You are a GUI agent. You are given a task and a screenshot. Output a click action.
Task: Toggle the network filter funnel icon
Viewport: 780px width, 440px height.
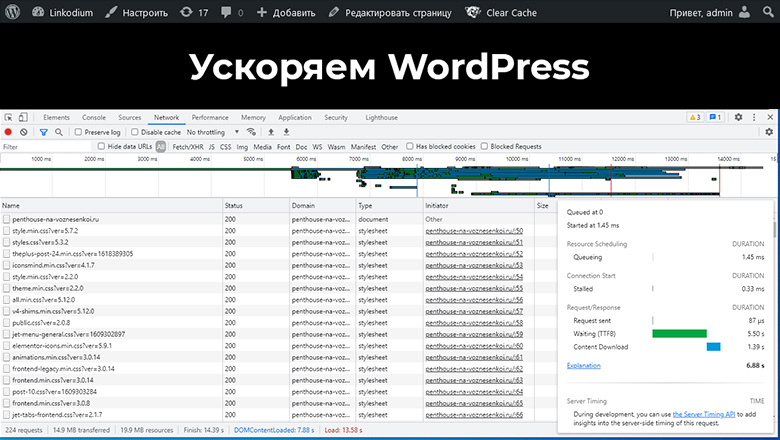[x=43, y=132]
